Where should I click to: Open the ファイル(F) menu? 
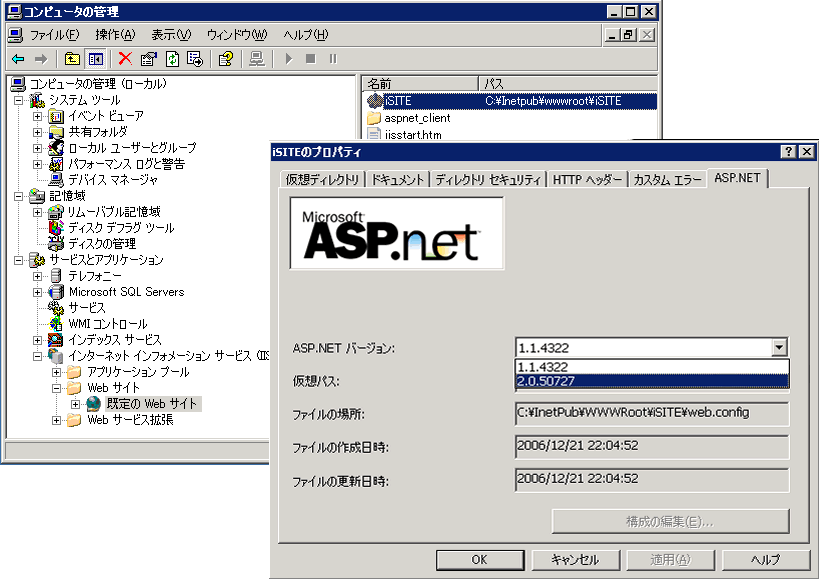54,35
